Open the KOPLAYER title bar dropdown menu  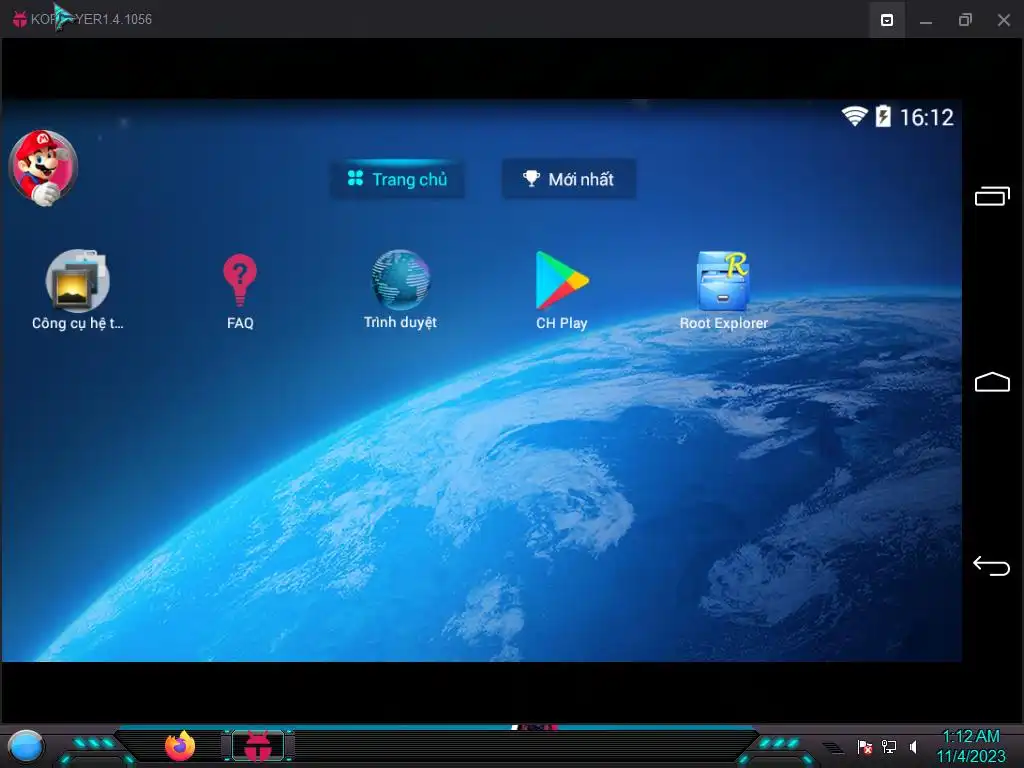887,20
